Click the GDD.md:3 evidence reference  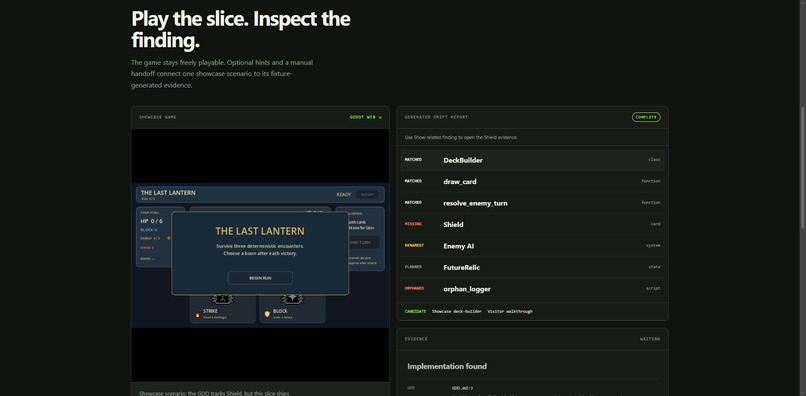coord(462,388)
